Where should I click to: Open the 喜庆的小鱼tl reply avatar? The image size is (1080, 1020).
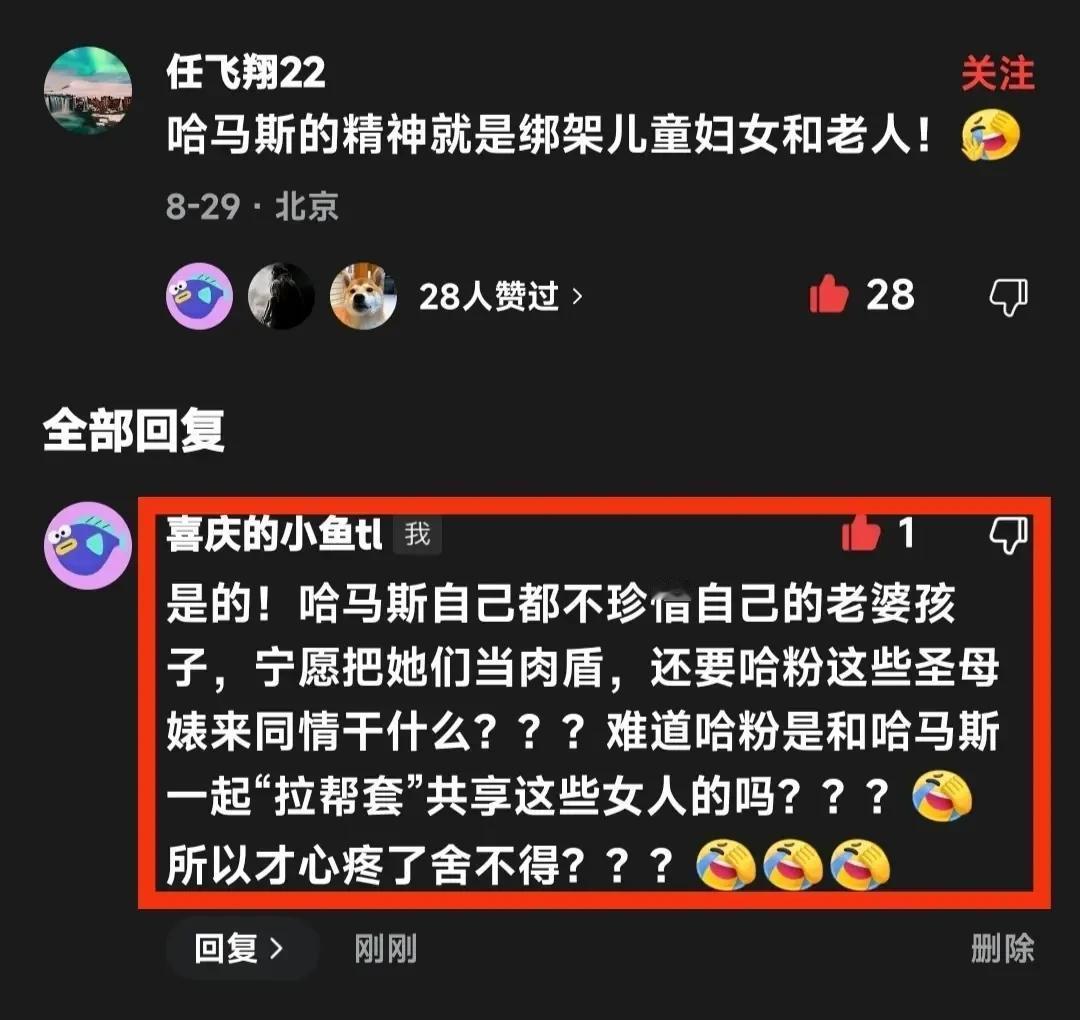[87, 545]
